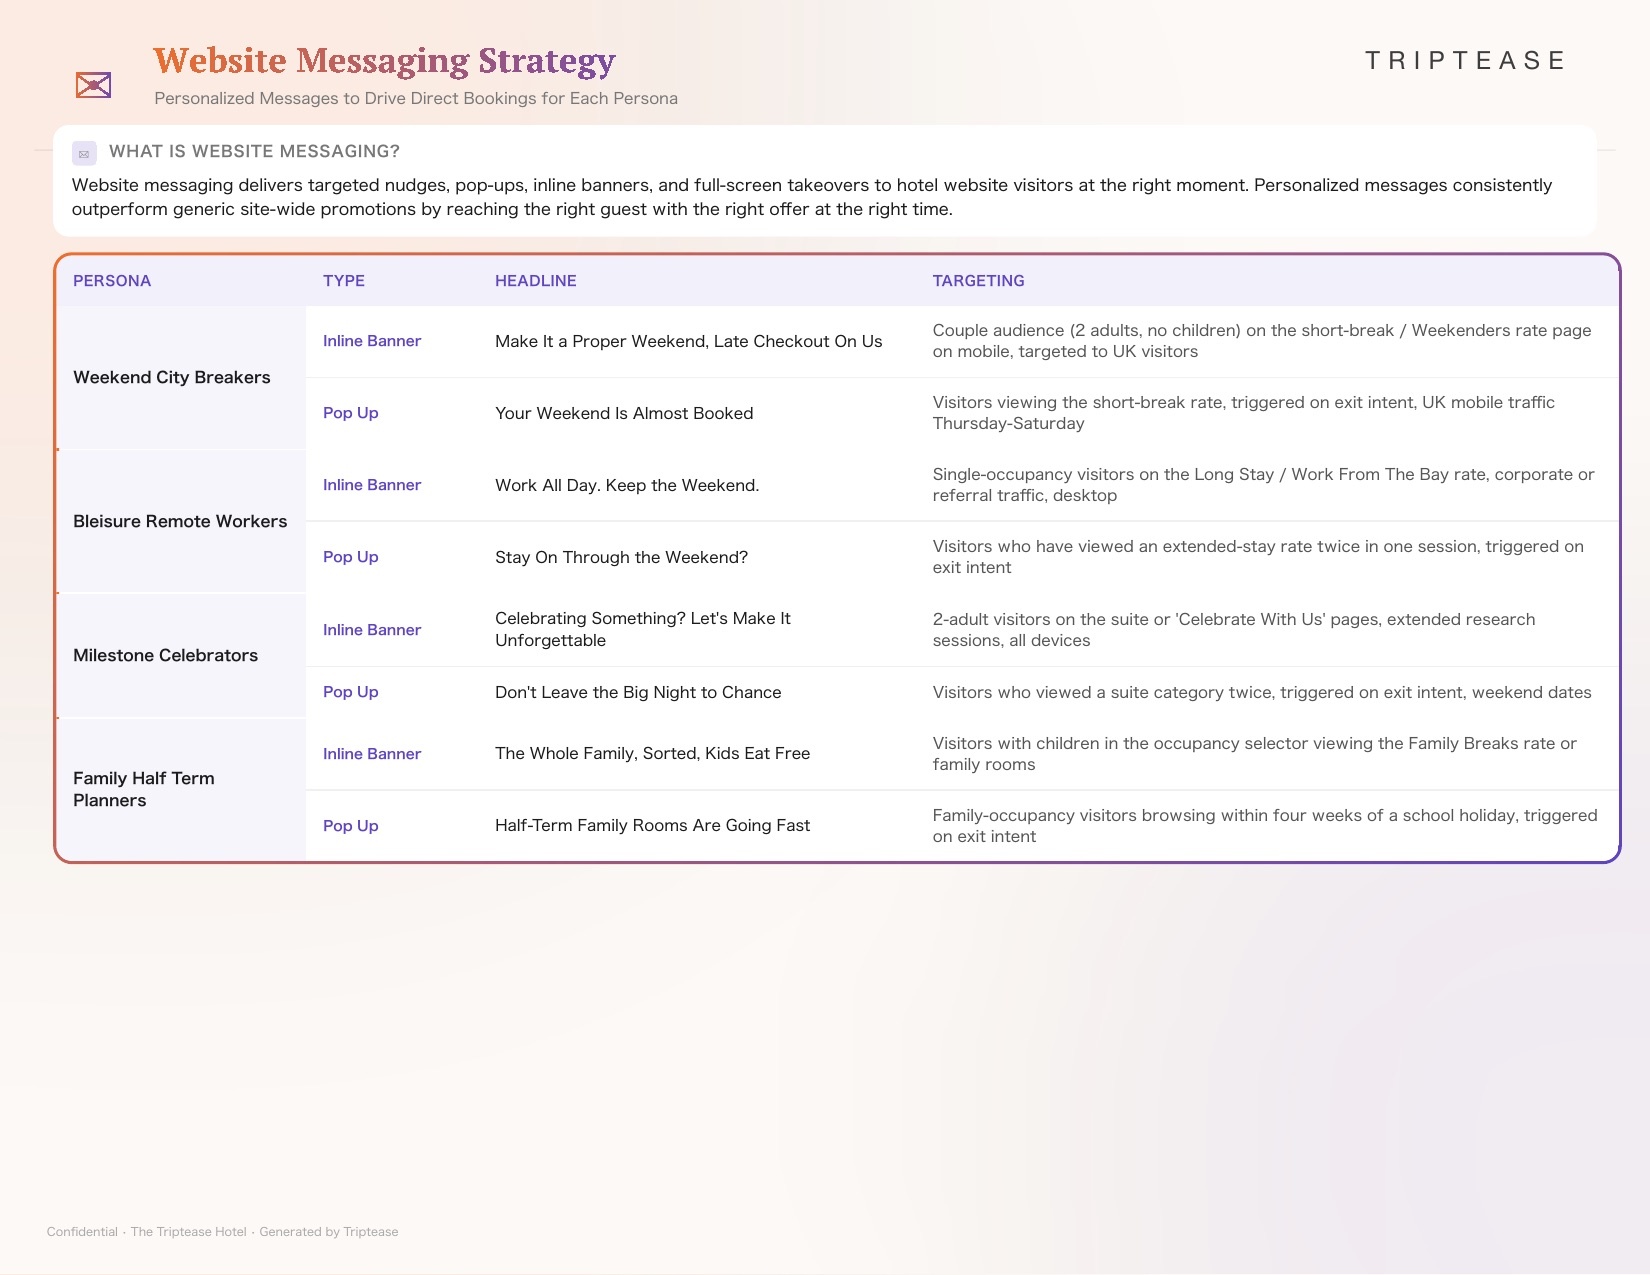The width and height of the screenshot is (1650, 1275).
Task: Click 'Pop Up' in the 'Your Weekend Is Almost Booked' row
Action: 351,413
